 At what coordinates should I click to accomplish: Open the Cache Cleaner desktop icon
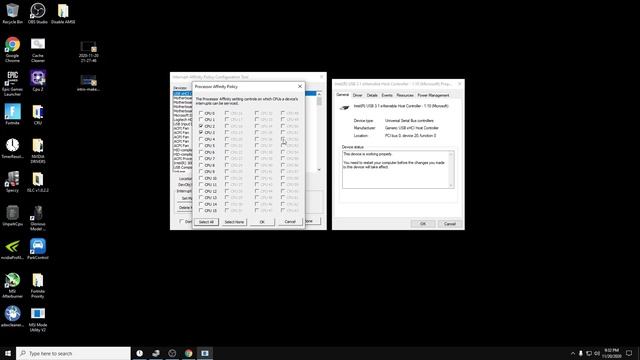(x=38, y=49)
